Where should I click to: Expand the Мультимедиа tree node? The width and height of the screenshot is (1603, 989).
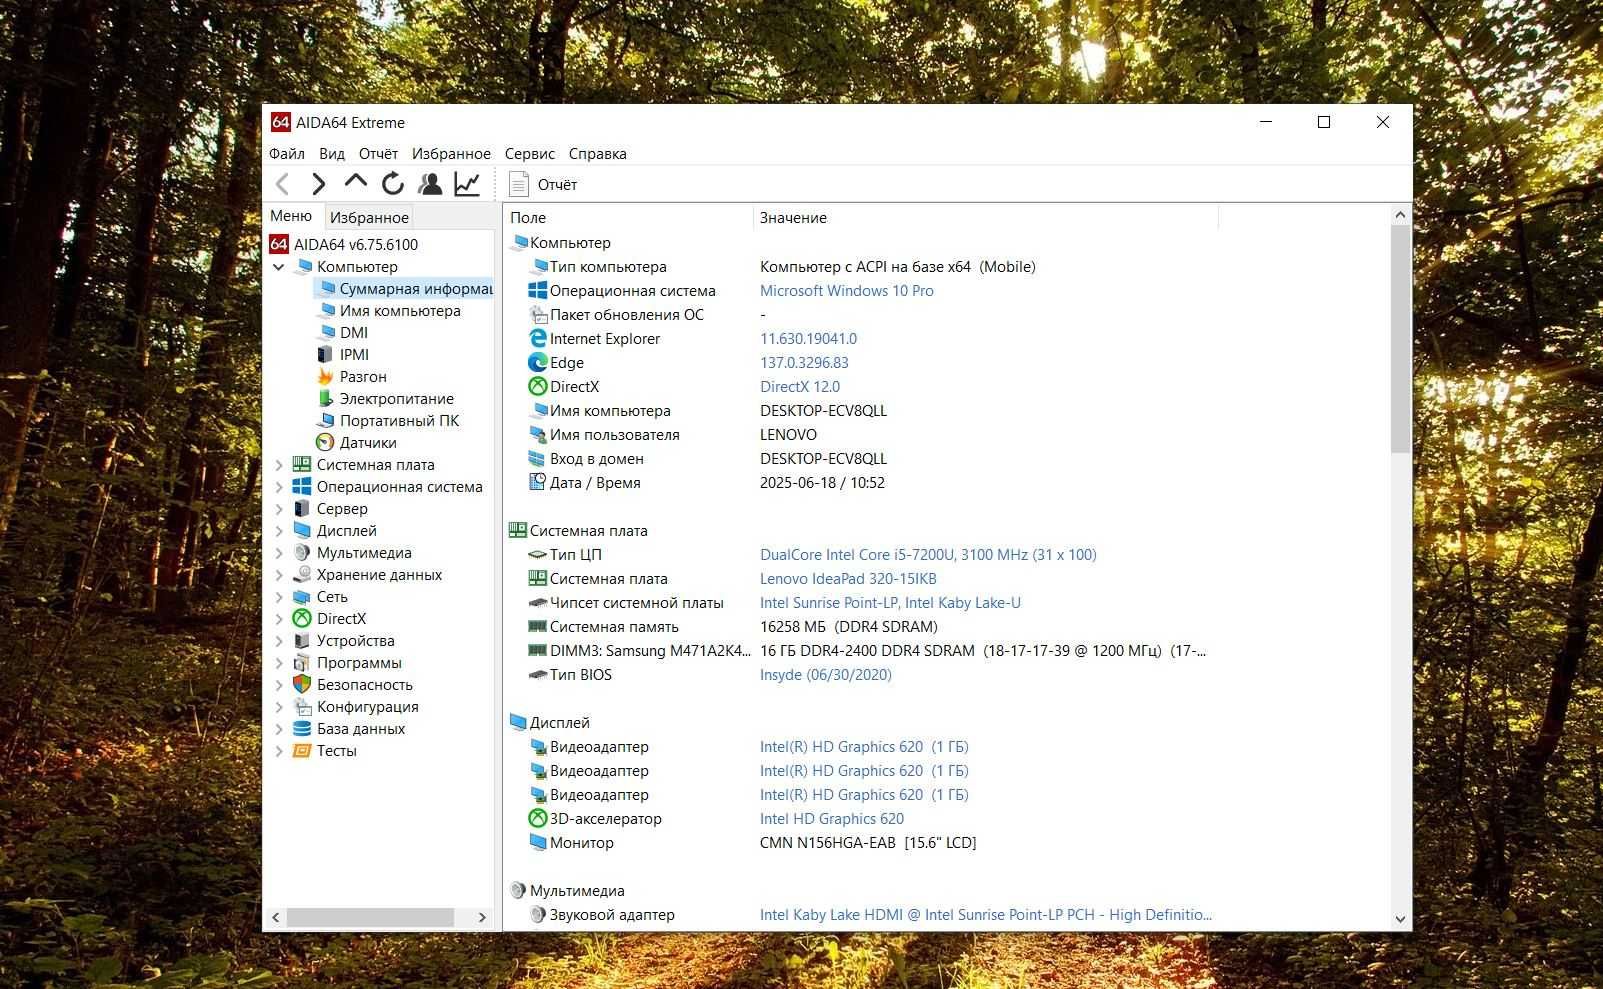pyautogui.click(x=279, y=553)
